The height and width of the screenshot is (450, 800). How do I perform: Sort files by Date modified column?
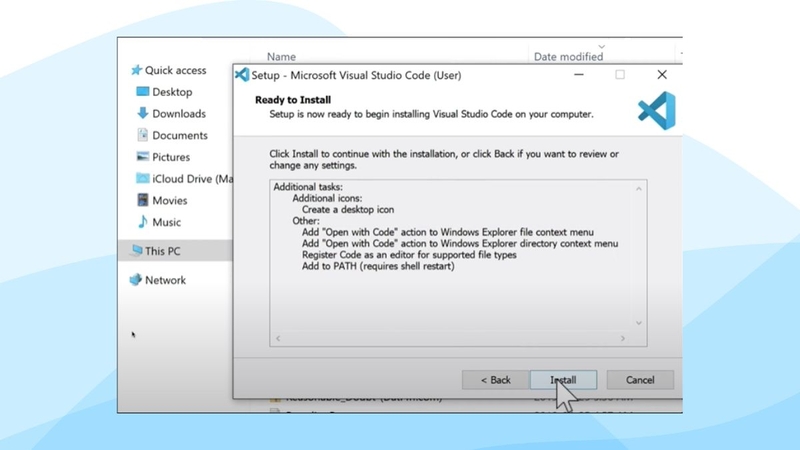pyautogui.click(x=568, y=57)
